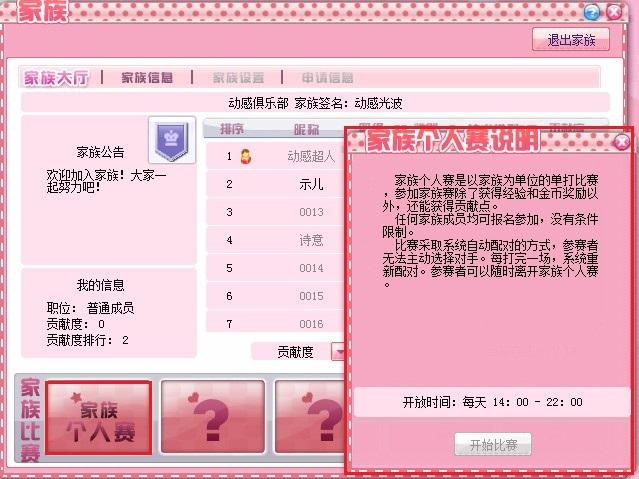The width and height of the screenshot is (639, 479).
Task: Close the 家族个人赛说明 popup dialog
Action: [x=621, y=141]
